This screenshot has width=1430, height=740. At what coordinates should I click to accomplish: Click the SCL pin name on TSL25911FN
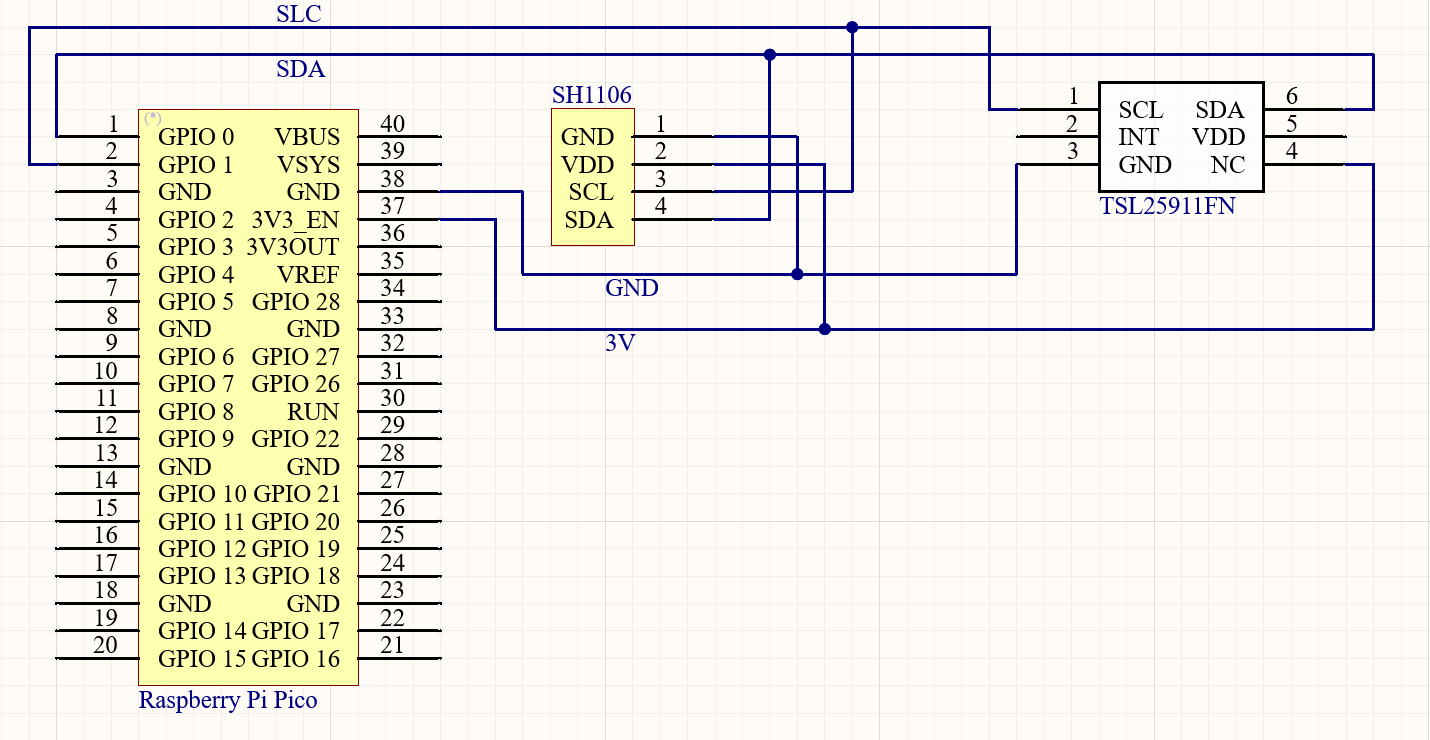pyautogui.click(x=1141, y=110)
